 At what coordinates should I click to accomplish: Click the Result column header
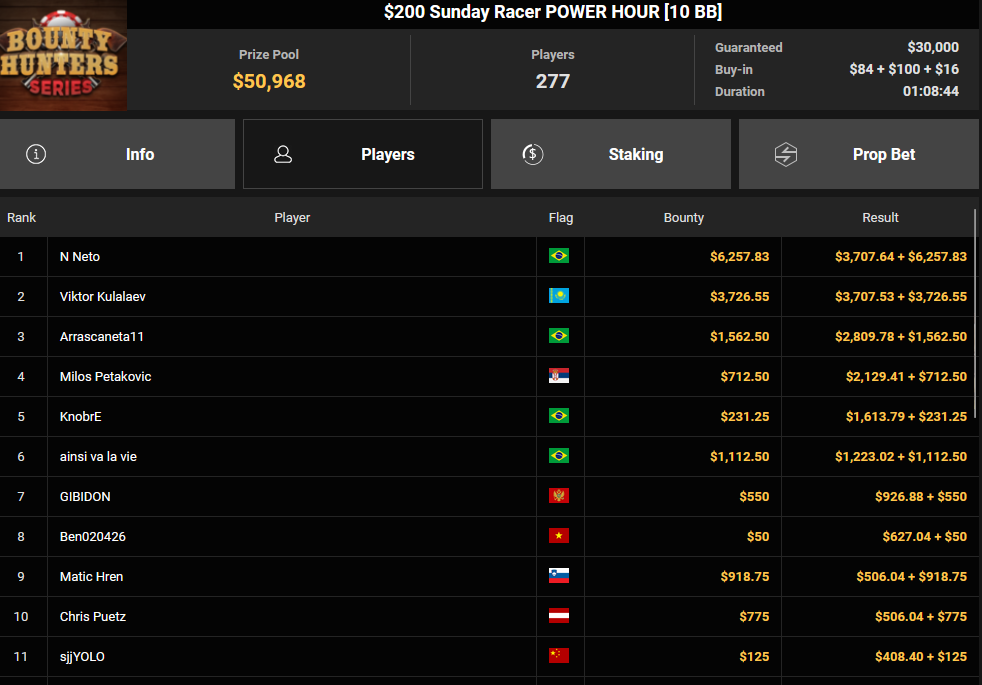click(x=880, y=217)
